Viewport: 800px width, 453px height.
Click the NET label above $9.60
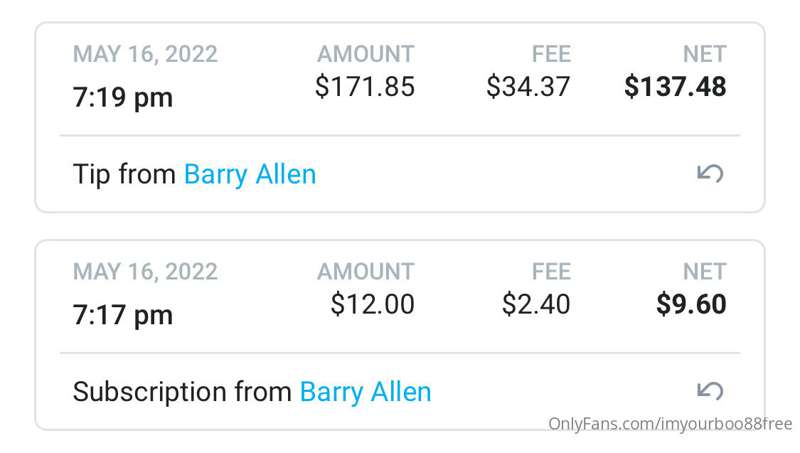pyautogui.click(x=705, y=271)
